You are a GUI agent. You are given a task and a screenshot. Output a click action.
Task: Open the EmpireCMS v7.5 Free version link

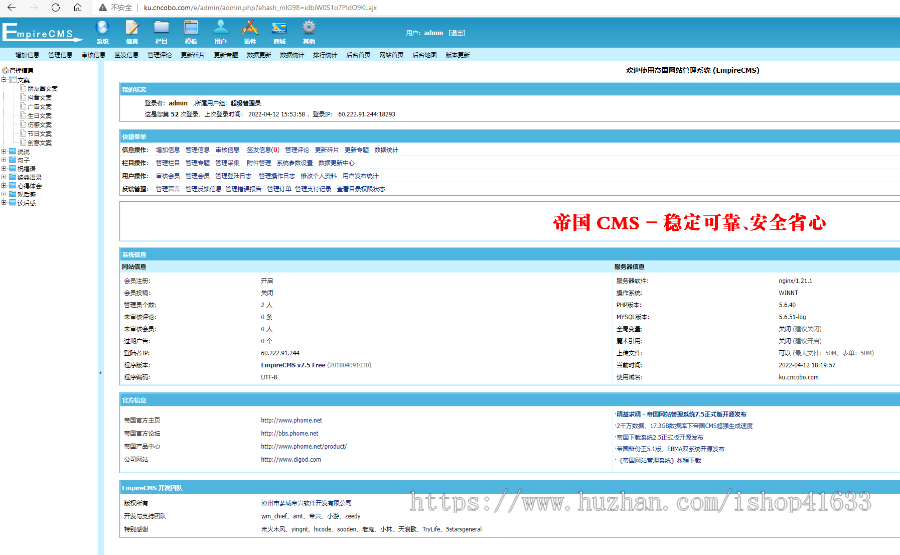tap(293, 365)
